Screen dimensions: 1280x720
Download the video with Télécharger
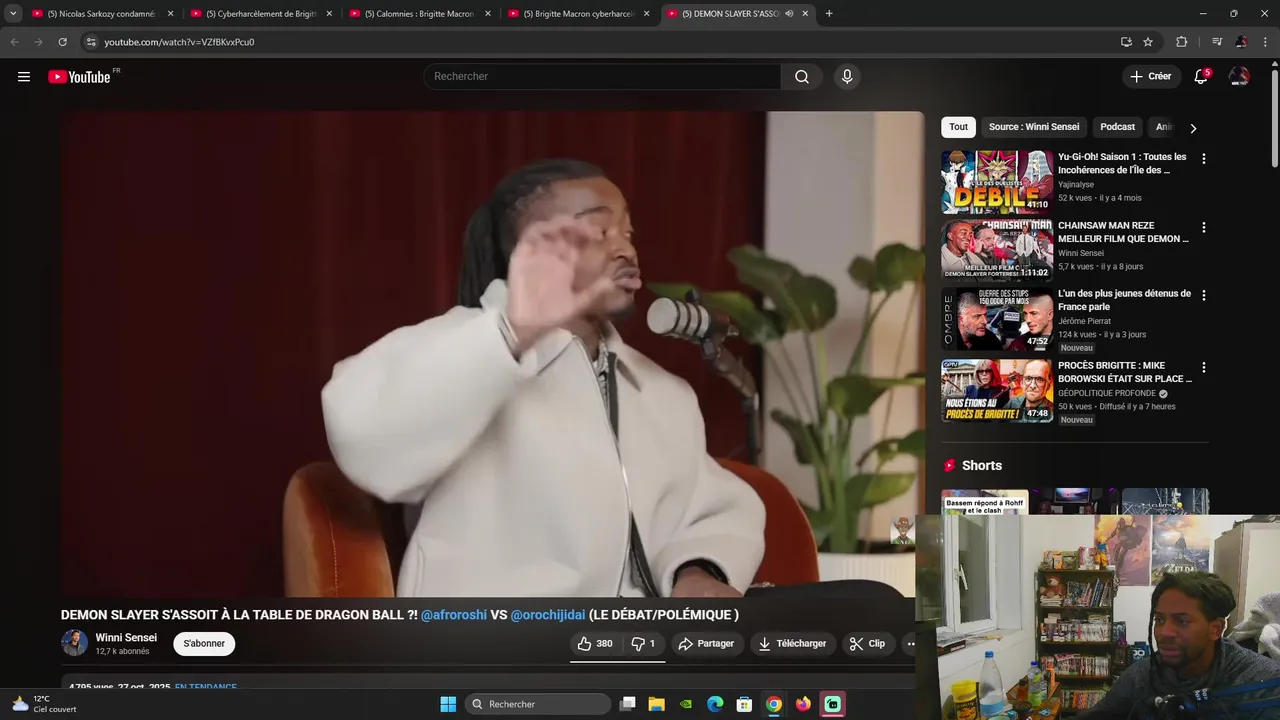point(792,644)
